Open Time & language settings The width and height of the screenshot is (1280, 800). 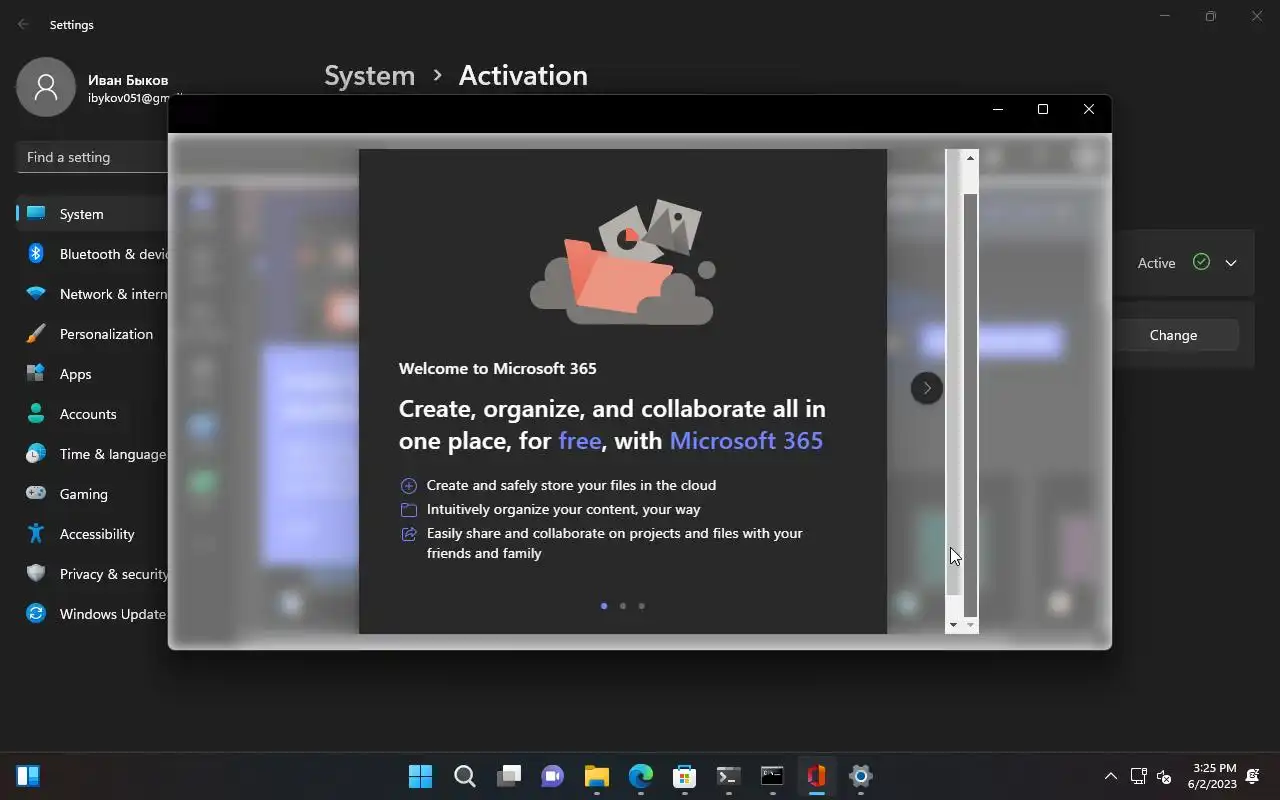tap(93, 454)
